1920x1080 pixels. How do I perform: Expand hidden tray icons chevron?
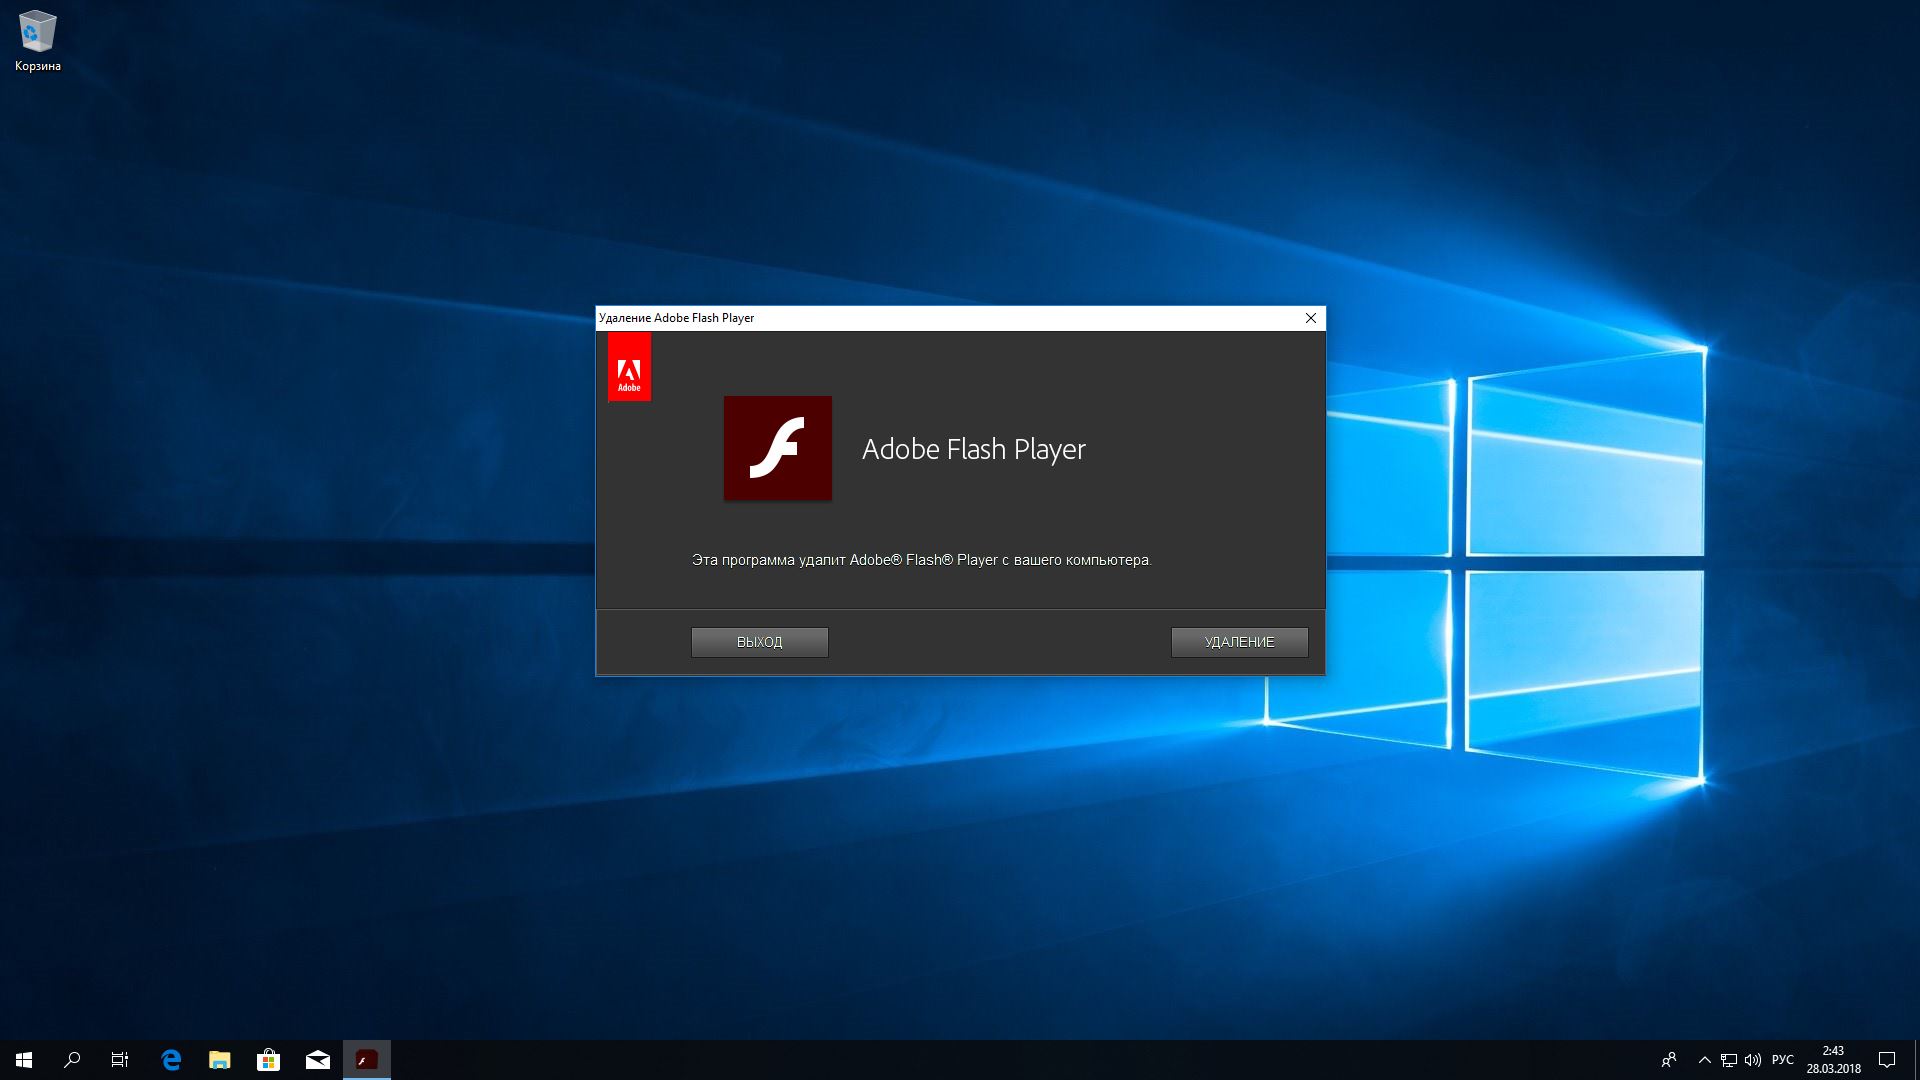click(1704, 1059)
